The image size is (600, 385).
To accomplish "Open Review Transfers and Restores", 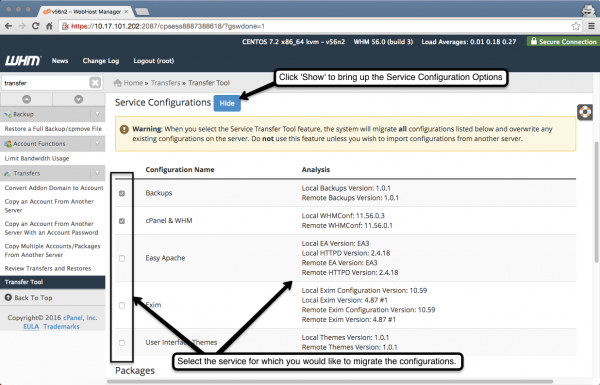I will click(x=48, y=268).
